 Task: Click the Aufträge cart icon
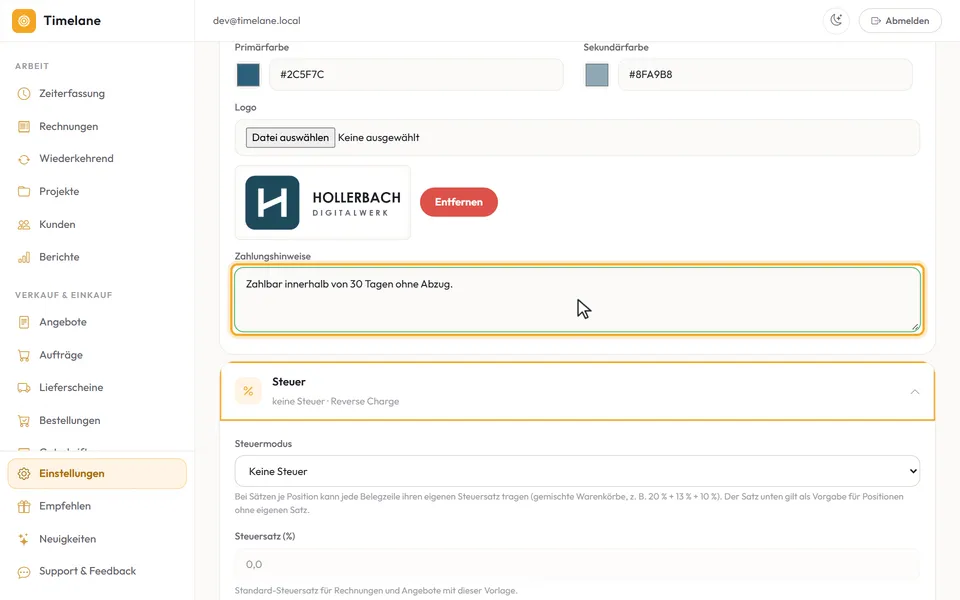coord(24,355)
